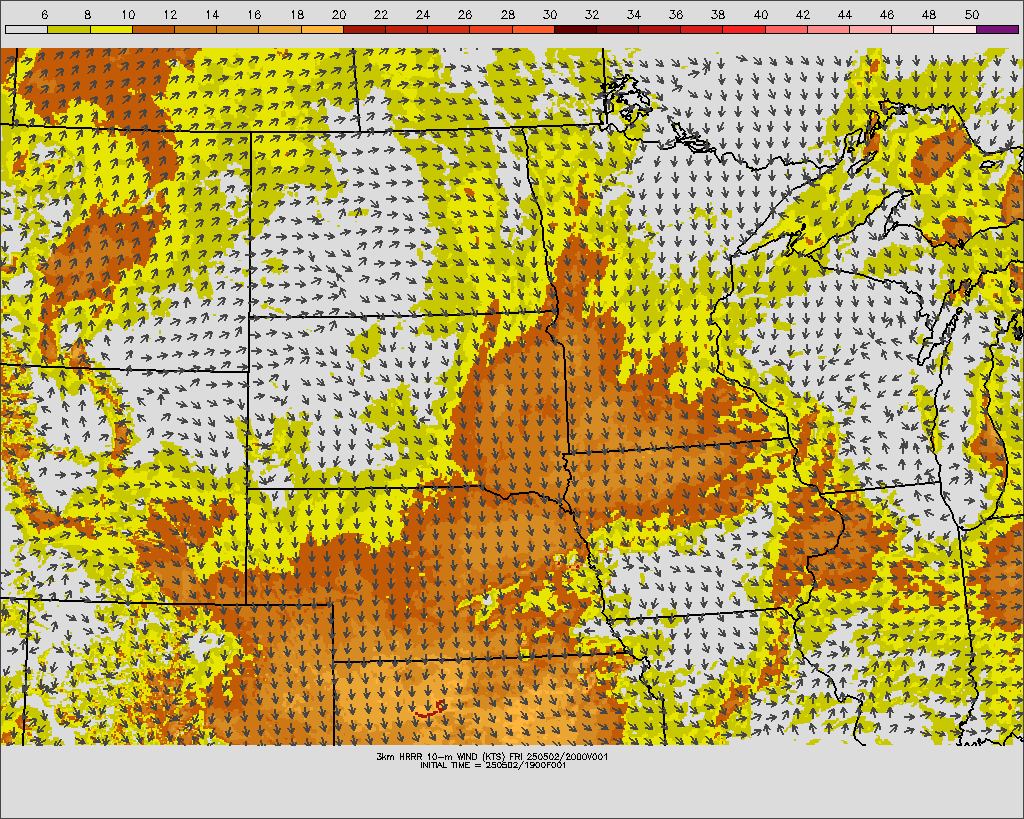Click the bright red 38–40 knots swatch

[x=744, y=29]
